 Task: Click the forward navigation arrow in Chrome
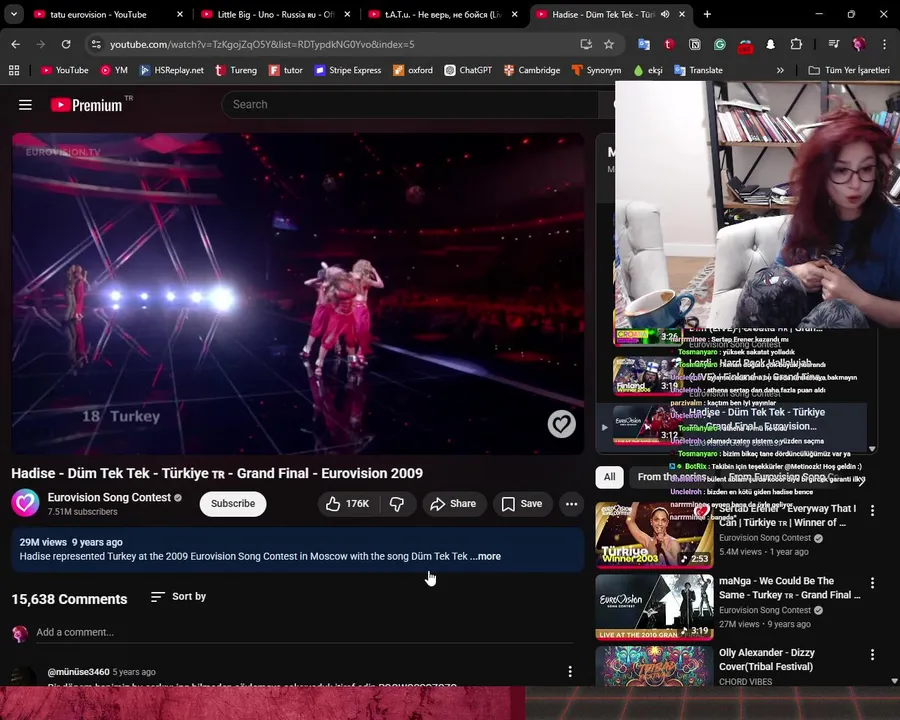[40, 44]
